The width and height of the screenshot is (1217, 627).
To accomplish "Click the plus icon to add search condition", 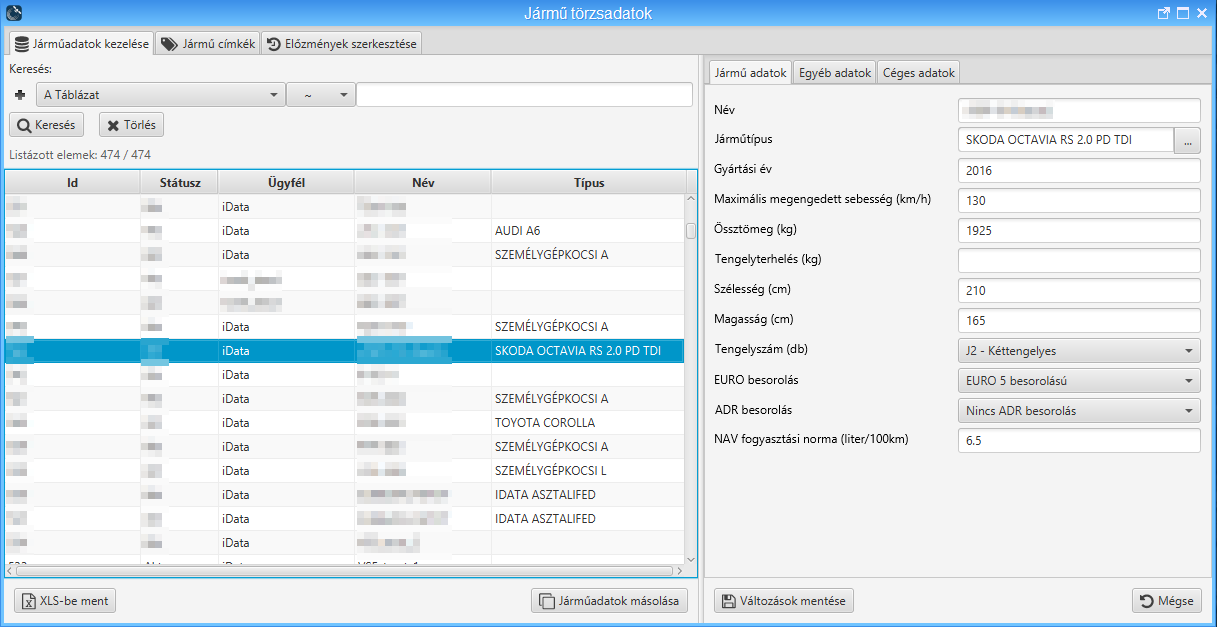I will point(19,95).
